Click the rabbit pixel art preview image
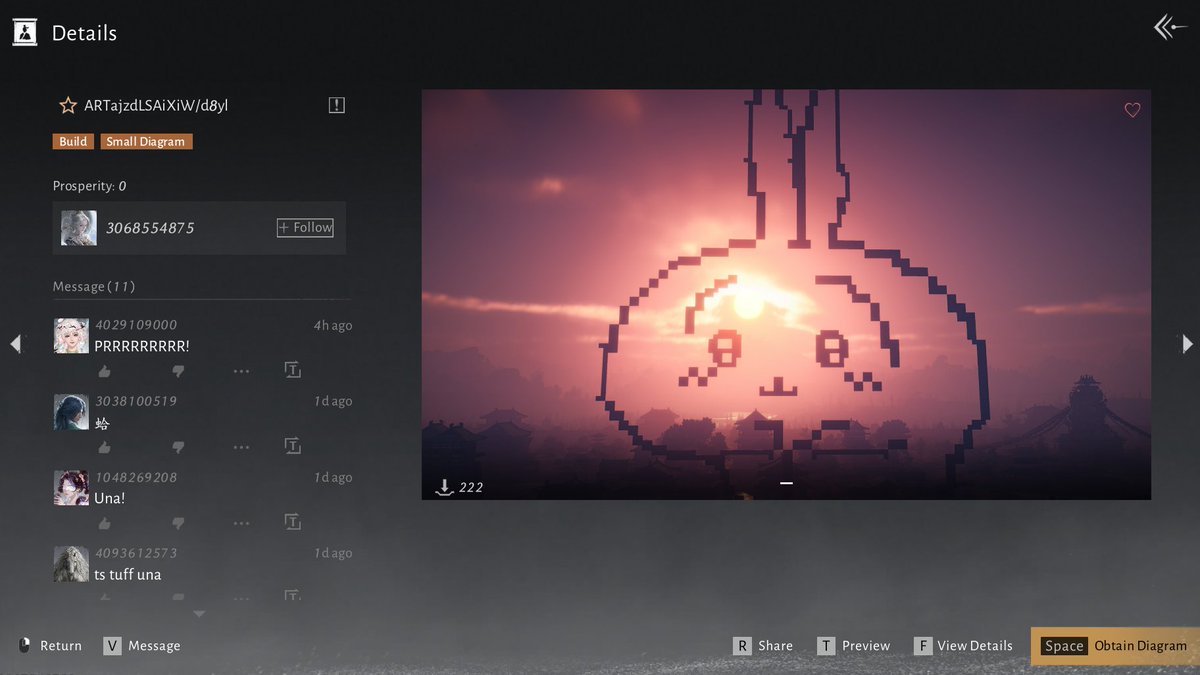 [x=786, y=295]
